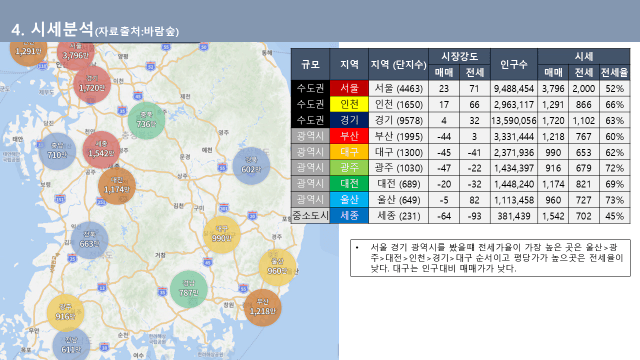Click the 인구수 column header

coord(514,64)
